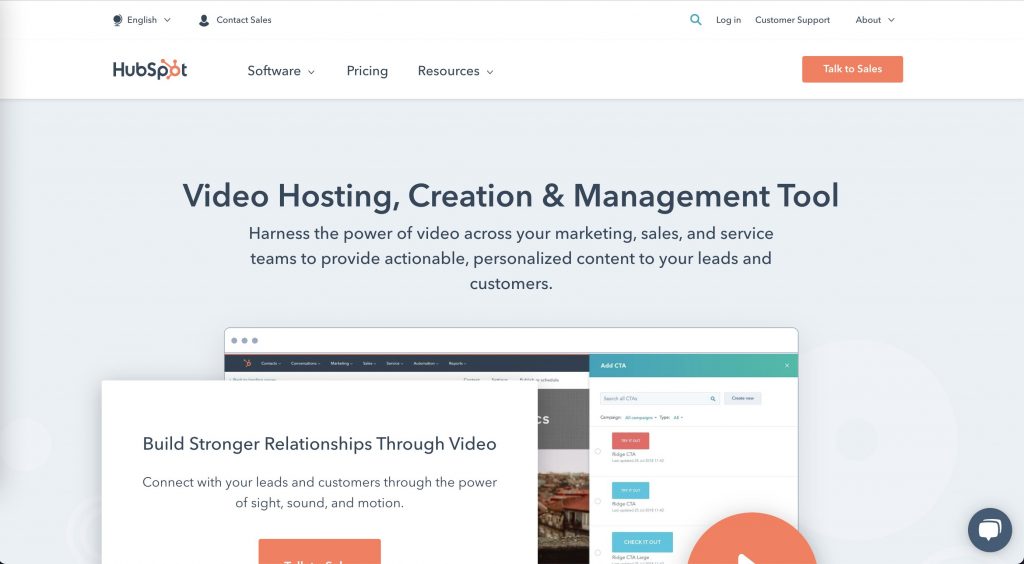Image resolution: width=1024 pixels, height=564 pixels.
Task: Select radio beside the small blue Try it out CTA
Action: pyautogui.click(x=598, y=501)
